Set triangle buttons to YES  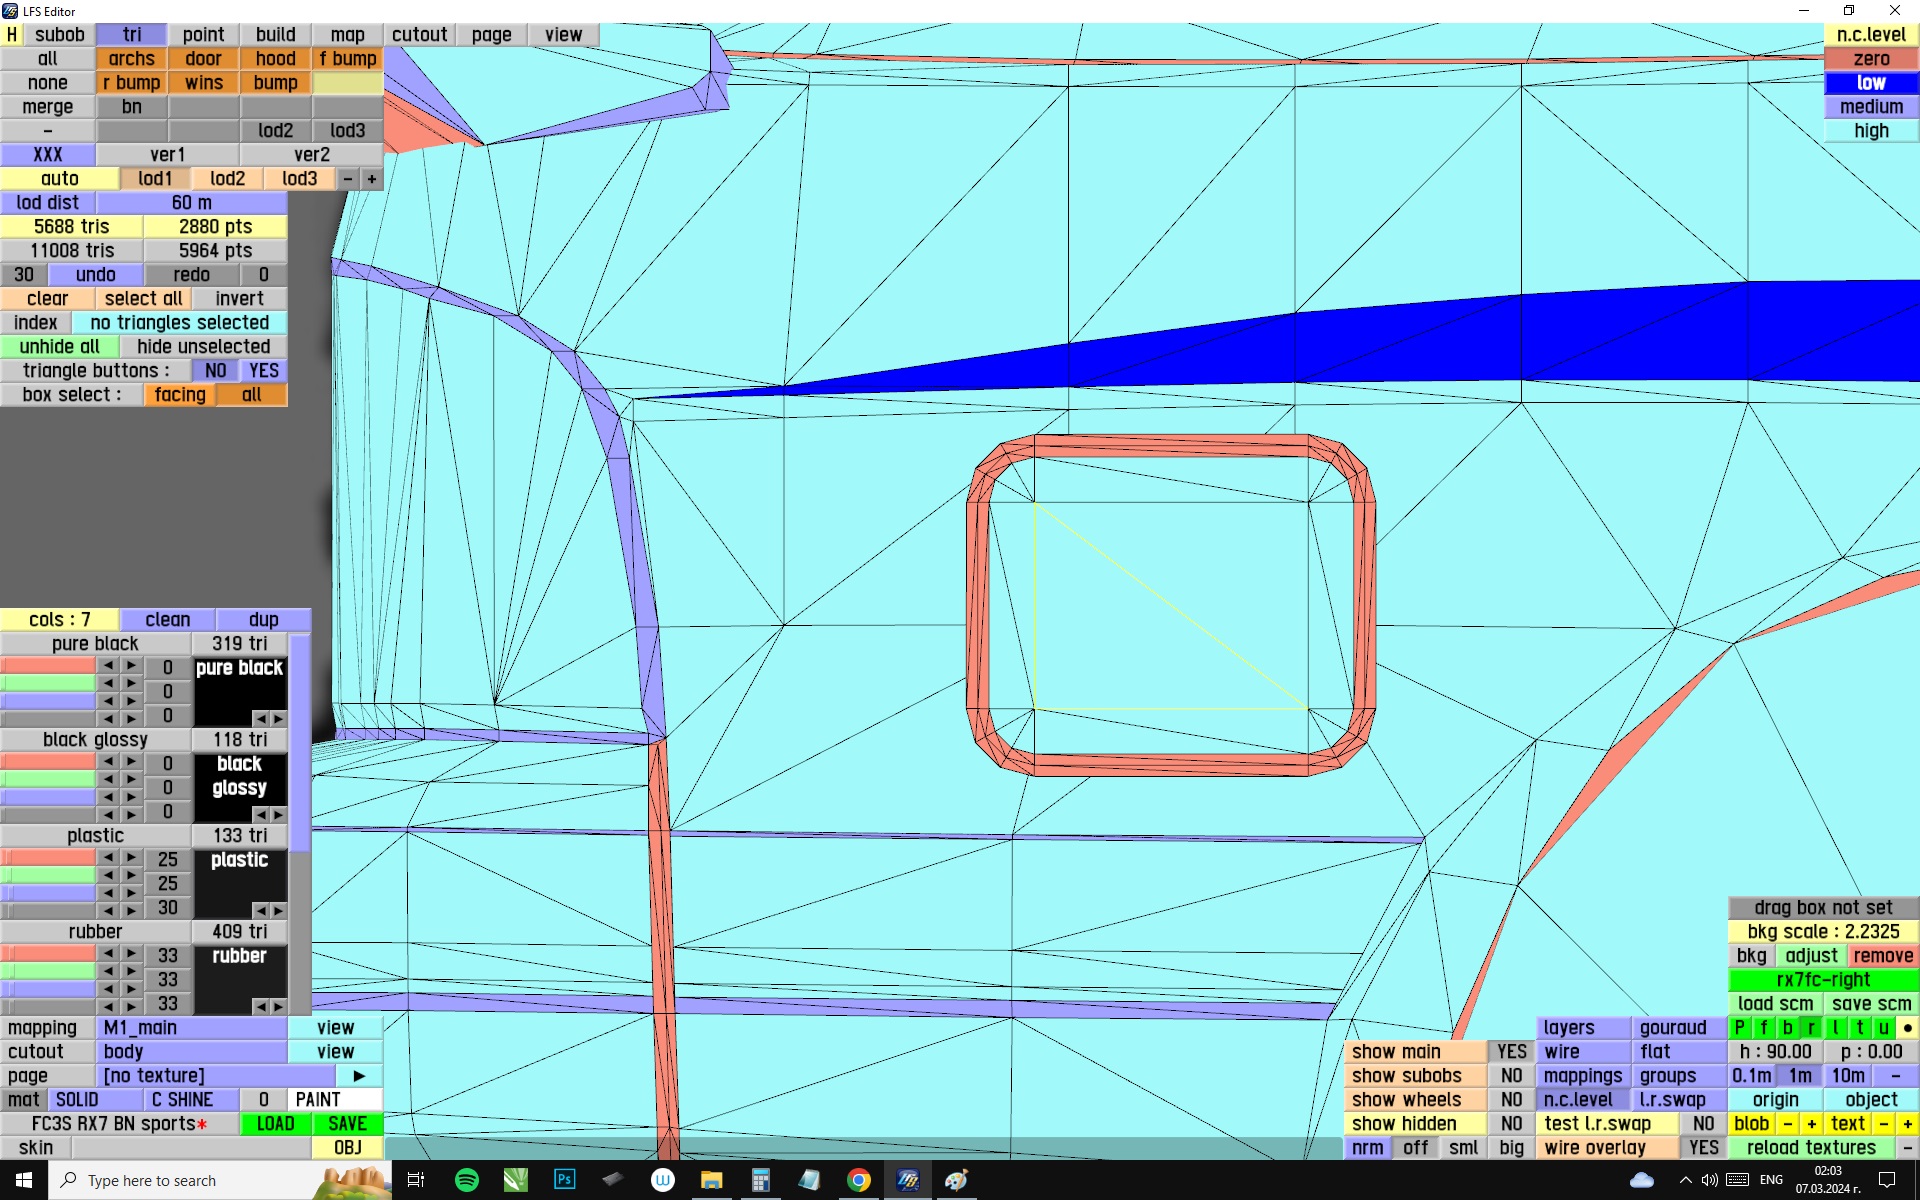pos(263,370)
